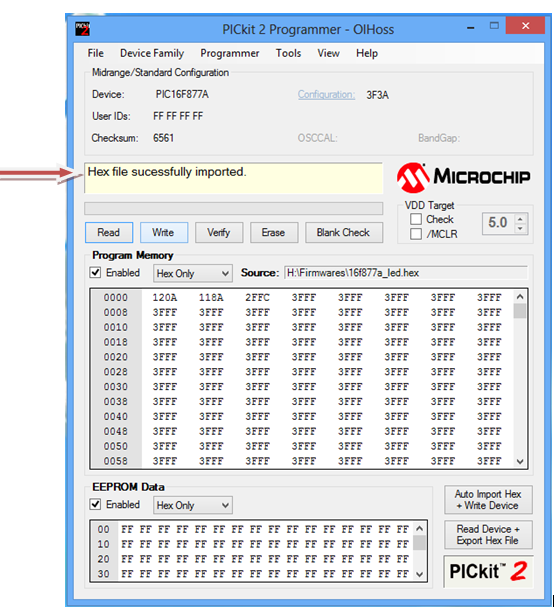Click the EEPROM Data scrollbar thumb
This screenshot has width=554, height=608.
[419, 543]
